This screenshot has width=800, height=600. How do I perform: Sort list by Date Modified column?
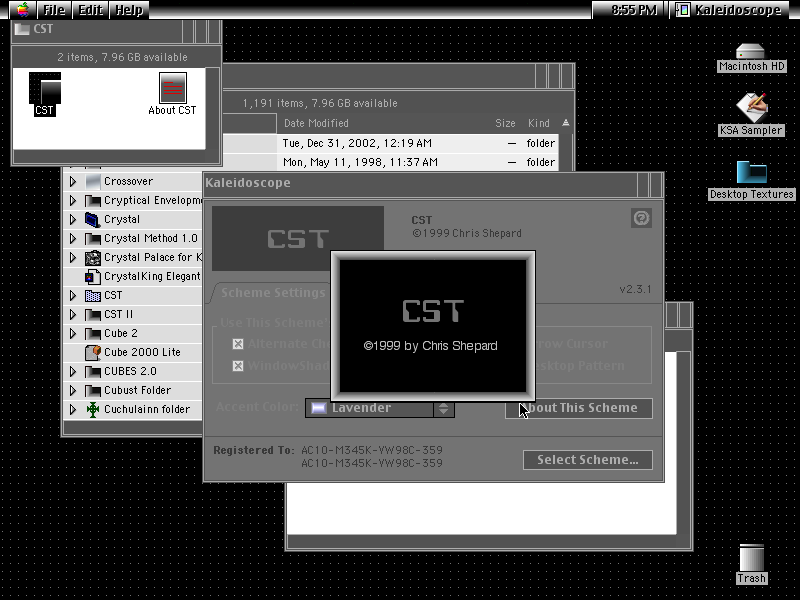pyautogui.click(x=316, y=123)
